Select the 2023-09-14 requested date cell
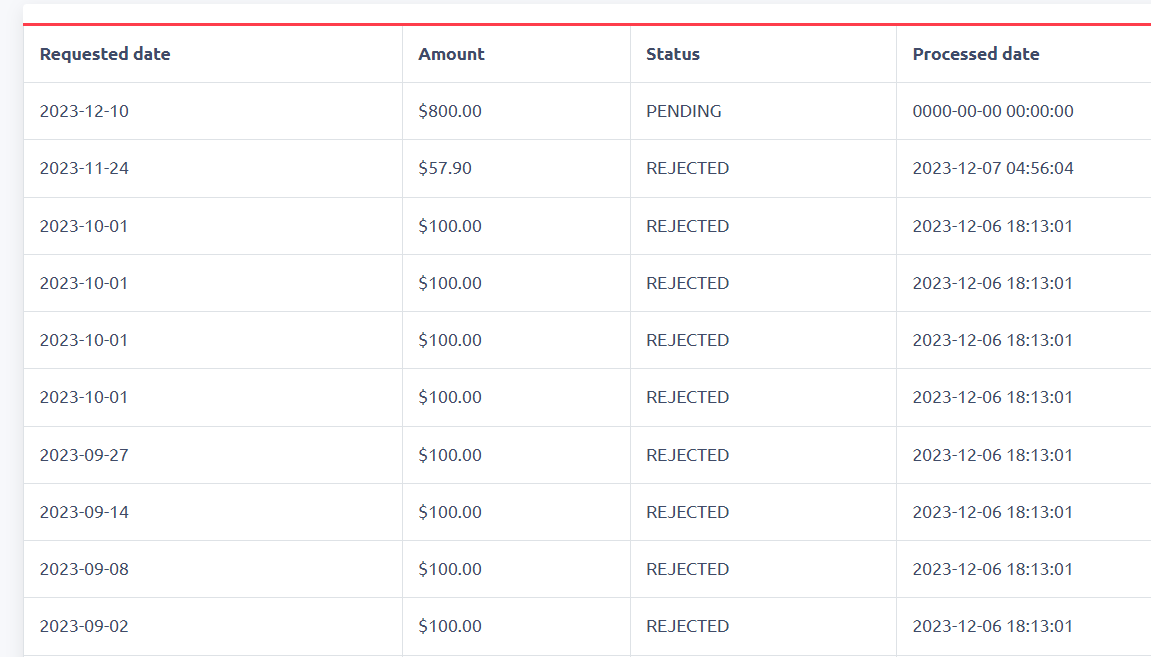Screen dimensions: 1151x657 84,512
